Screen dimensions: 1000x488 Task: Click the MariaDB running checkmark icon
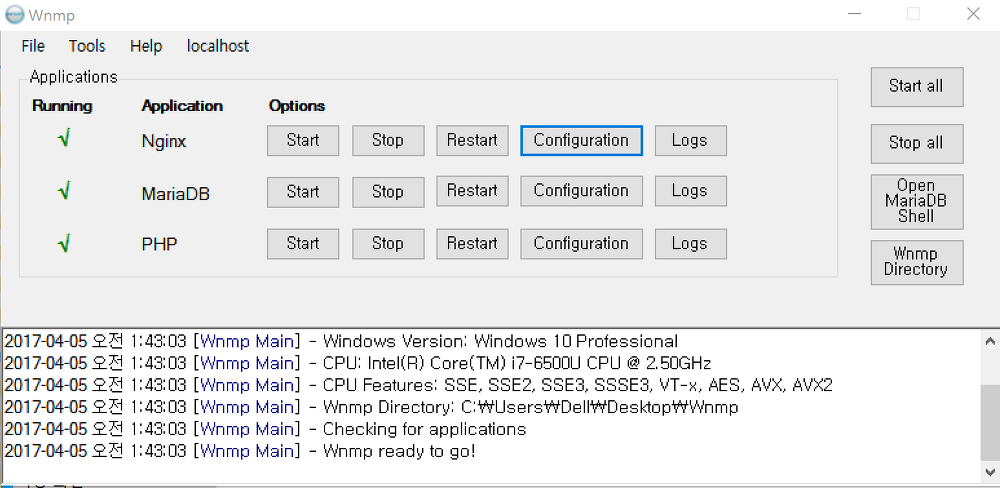click(x=63, y=190)
